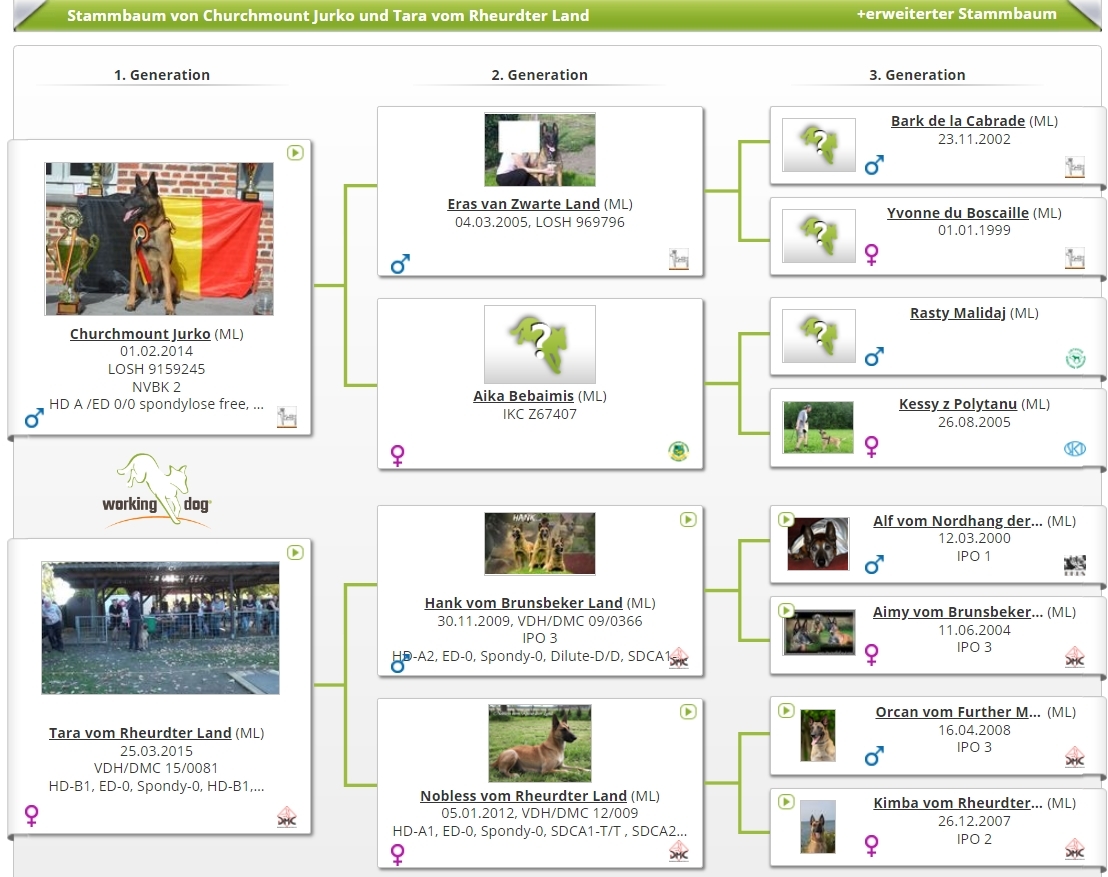This screenshot has height=877, width=1108.
Task: Open Nobless vom Rheurdter Land's photo thumbnail
Action: pos(540,743)
